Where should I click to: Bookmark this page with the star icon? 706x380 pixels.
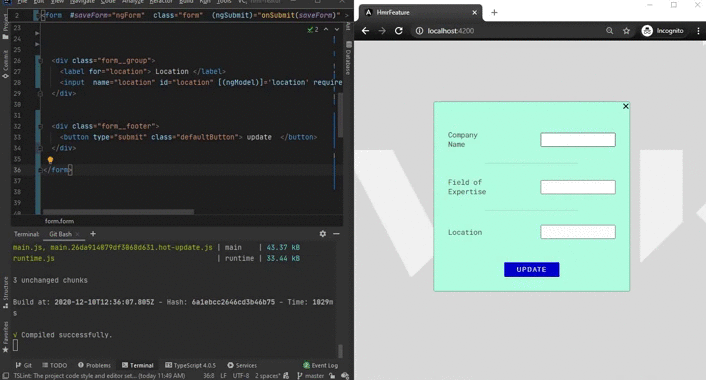point(626,31)
